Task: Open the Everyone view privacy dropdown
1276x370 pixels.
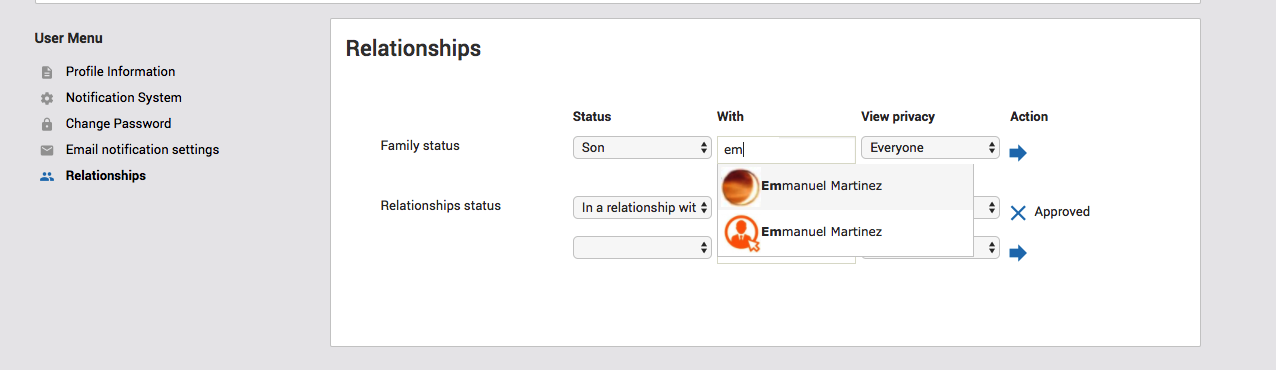Action: (930, 148)
